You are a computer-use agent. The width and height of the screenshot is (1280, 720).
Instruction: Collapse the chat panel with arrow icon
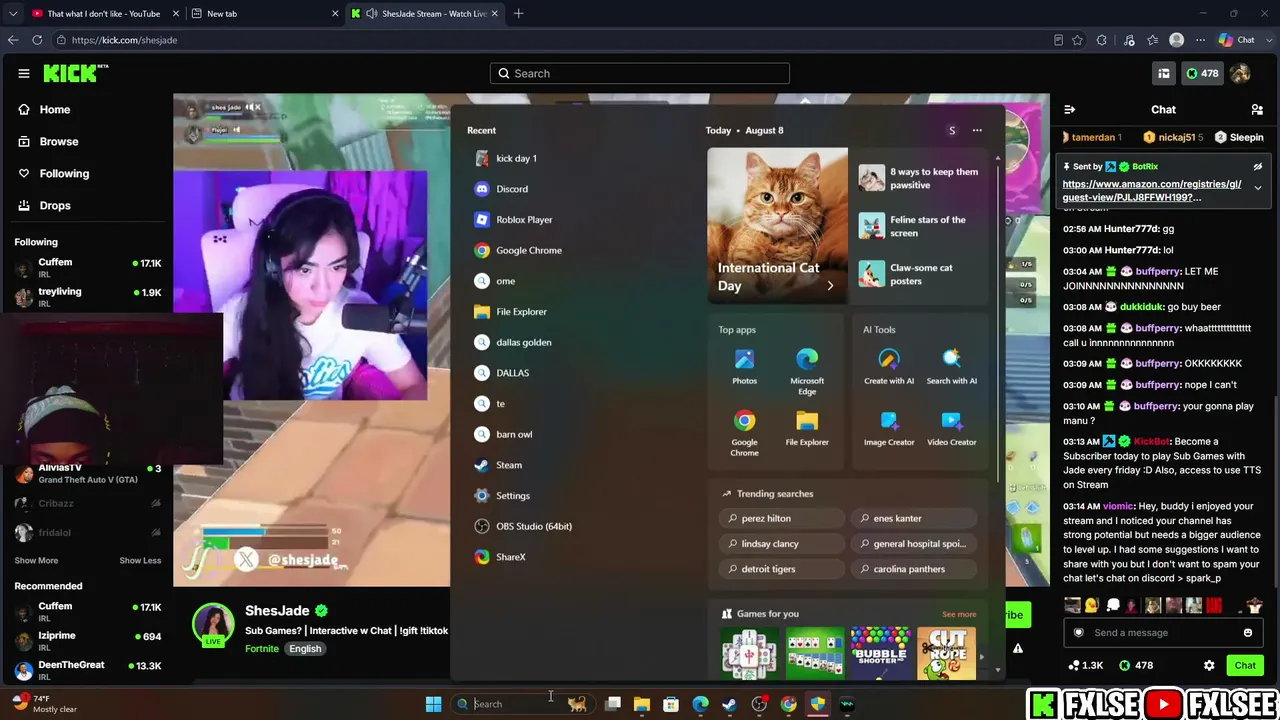(x=1069, y=109)
